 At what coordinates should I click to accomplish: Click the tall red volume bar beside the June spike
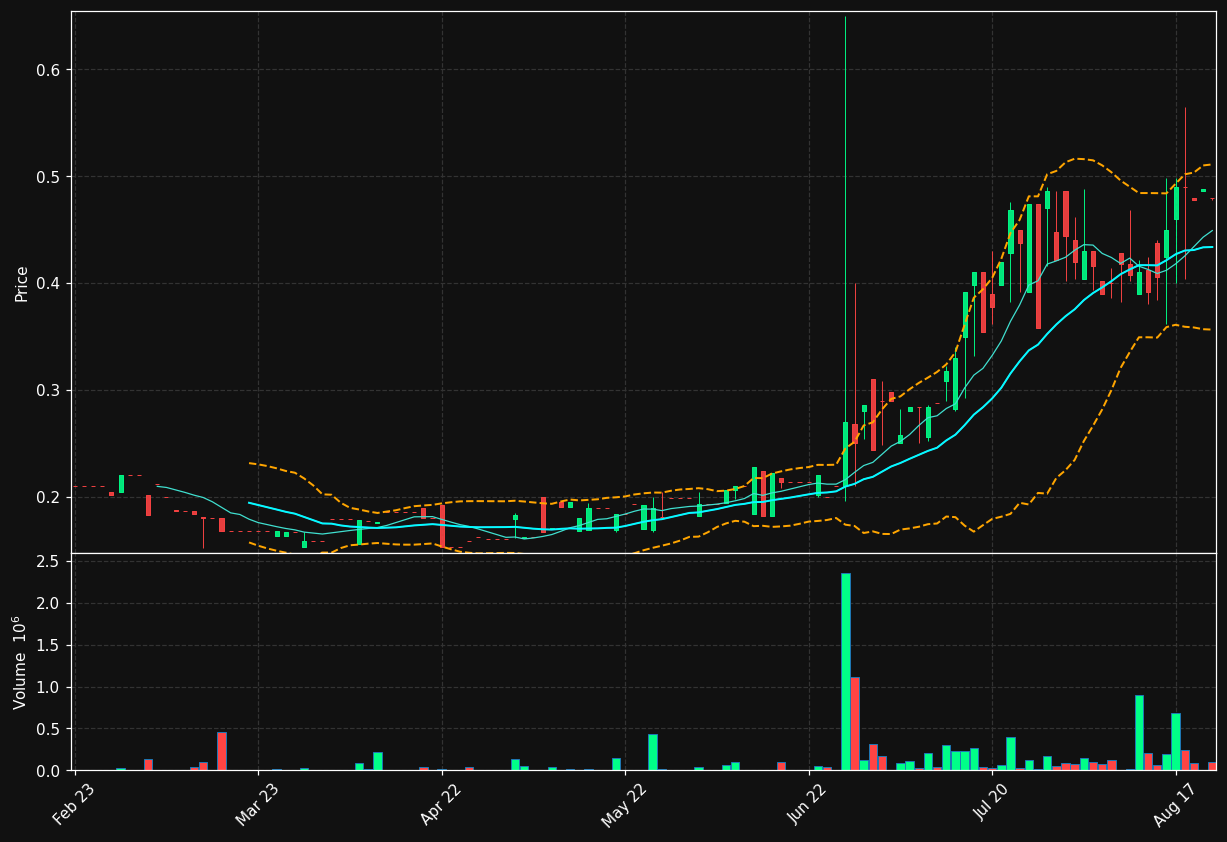tap(855, 724)
